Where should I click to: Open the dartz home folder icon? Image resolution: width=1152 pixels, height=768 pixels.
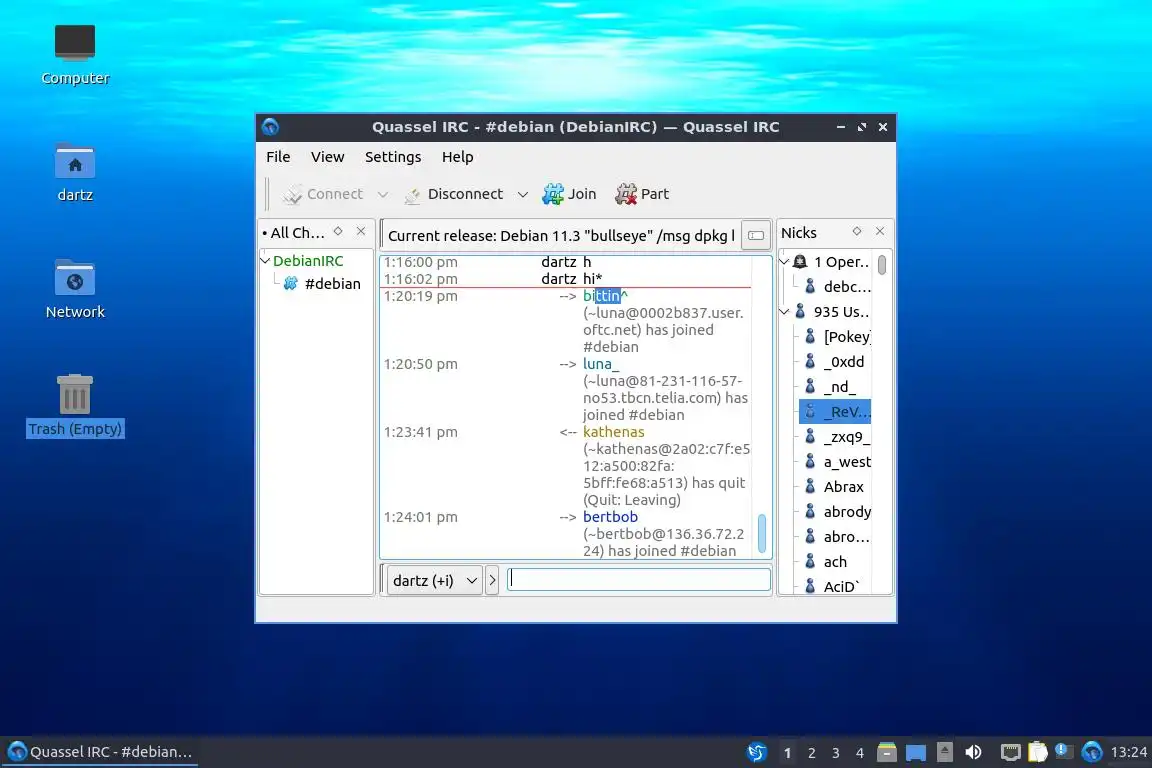coord(75,161)
